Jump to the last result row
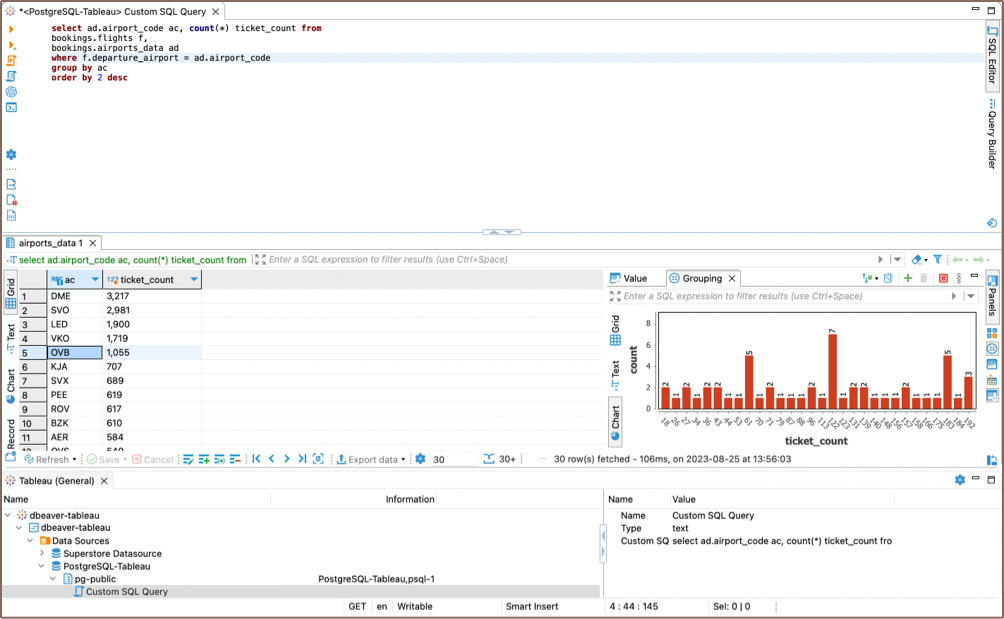Screen dimensions: 1004x619 [302, 459]
